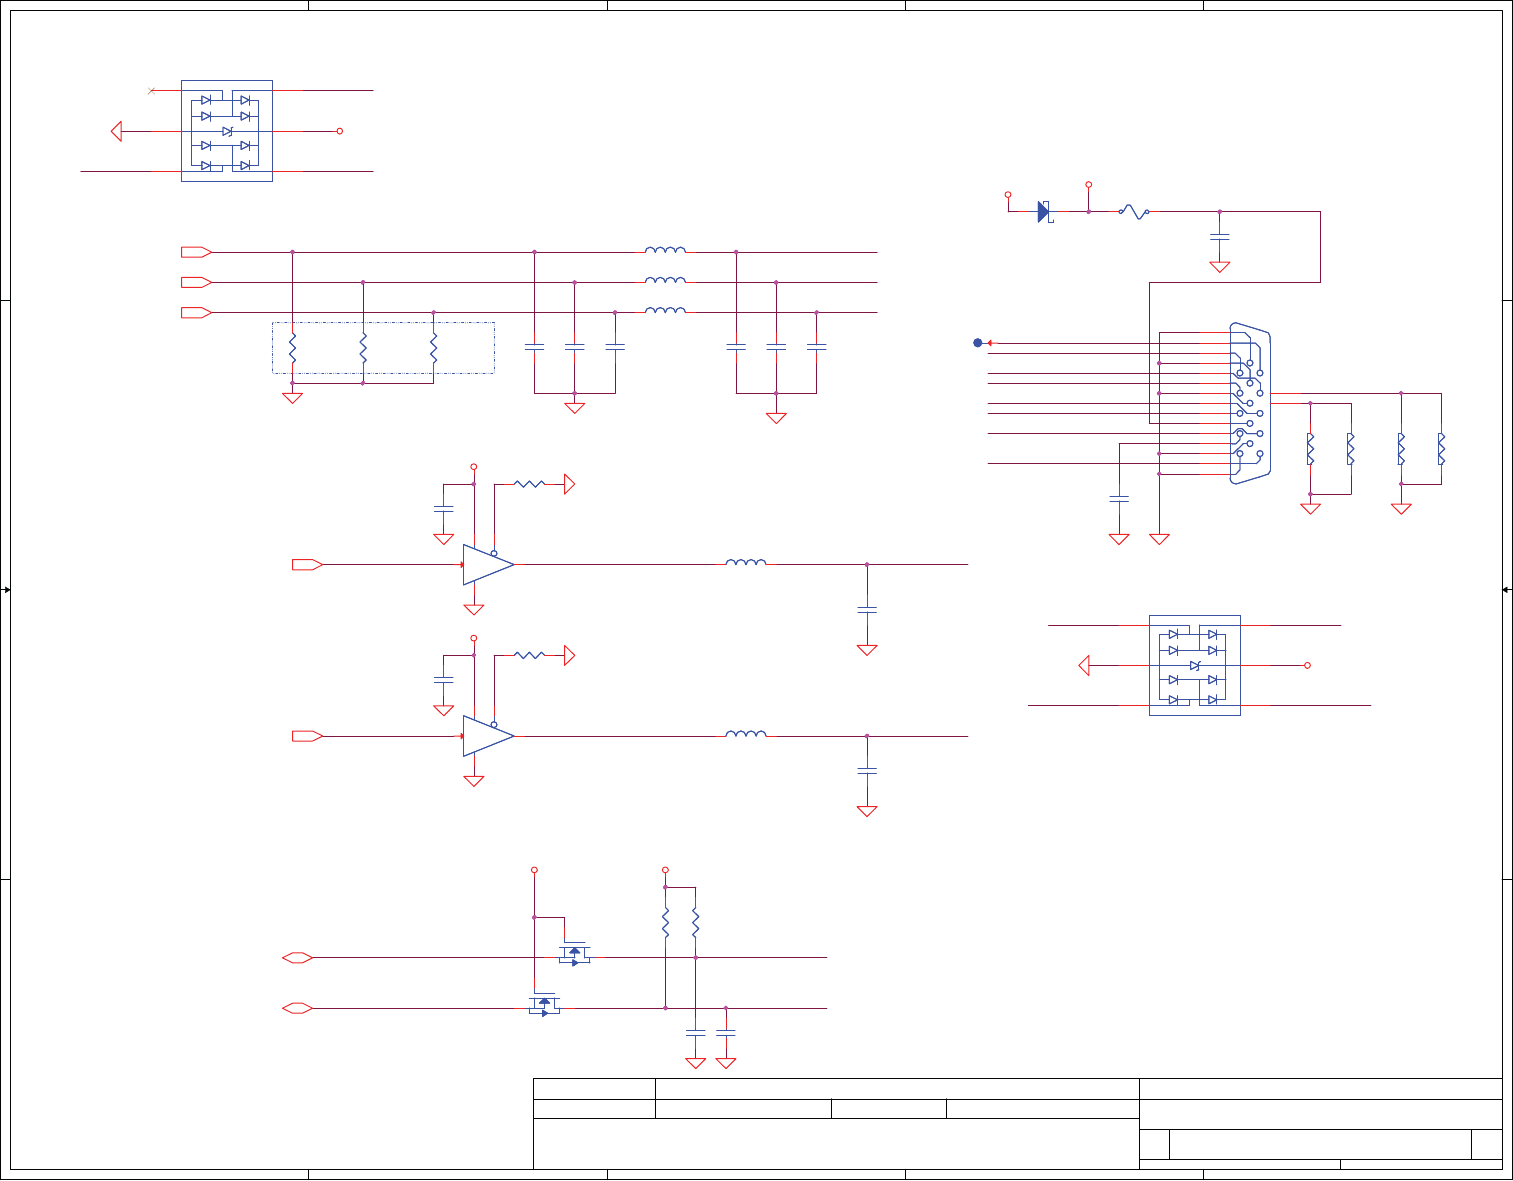Click the input port of the third filter line

(x=196, y=313)
